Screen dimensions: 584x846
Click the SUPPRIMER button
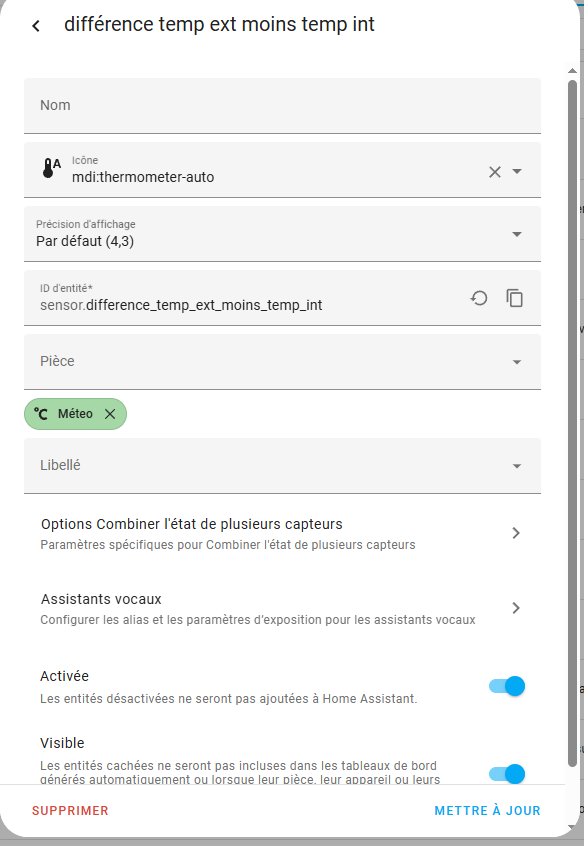tap(70, 810)
